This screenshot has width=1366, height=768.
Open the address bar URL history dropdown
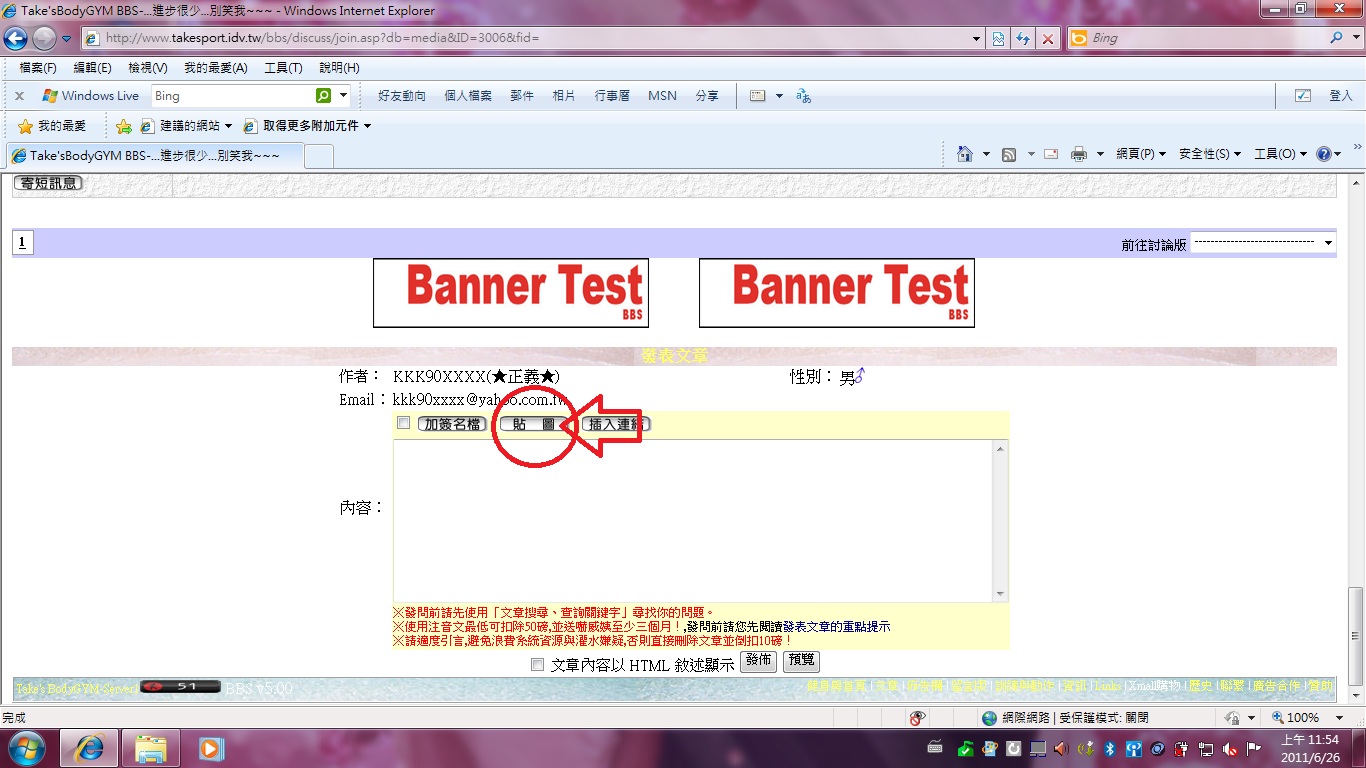click(977, 39)
